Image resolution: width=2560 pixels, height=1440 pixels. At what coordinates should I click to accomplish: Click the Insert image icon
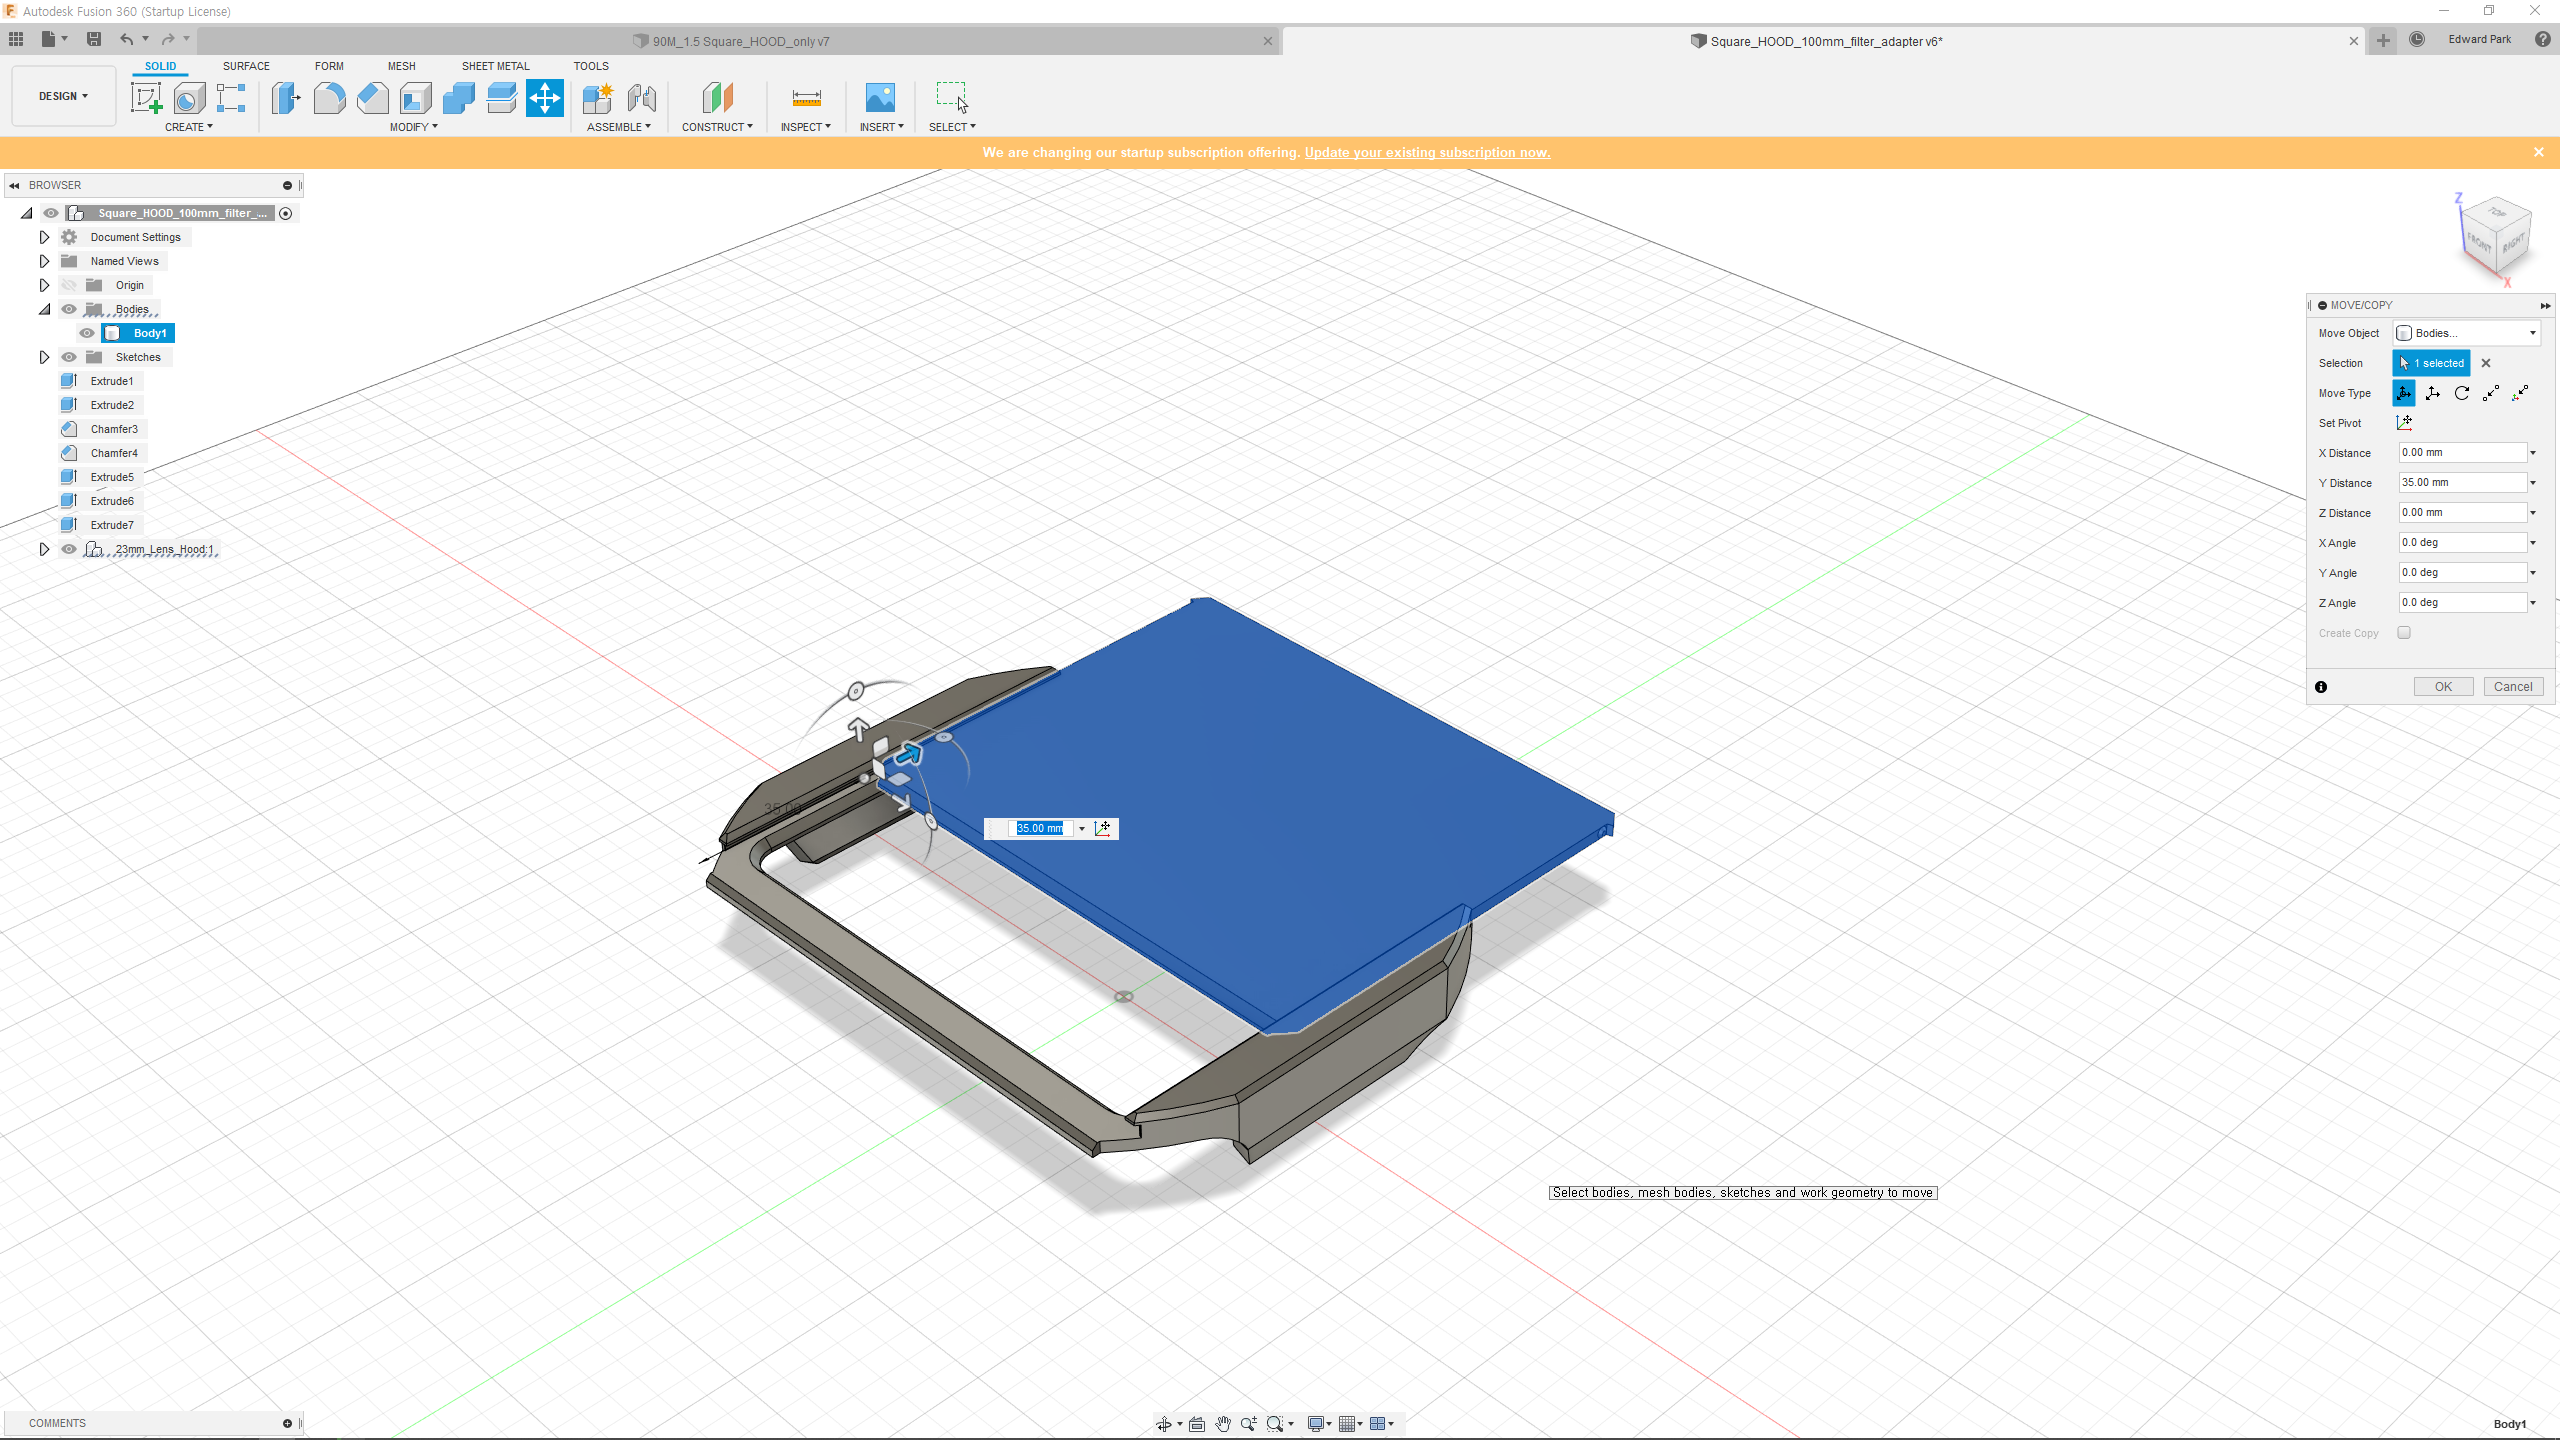pos(880,98)
